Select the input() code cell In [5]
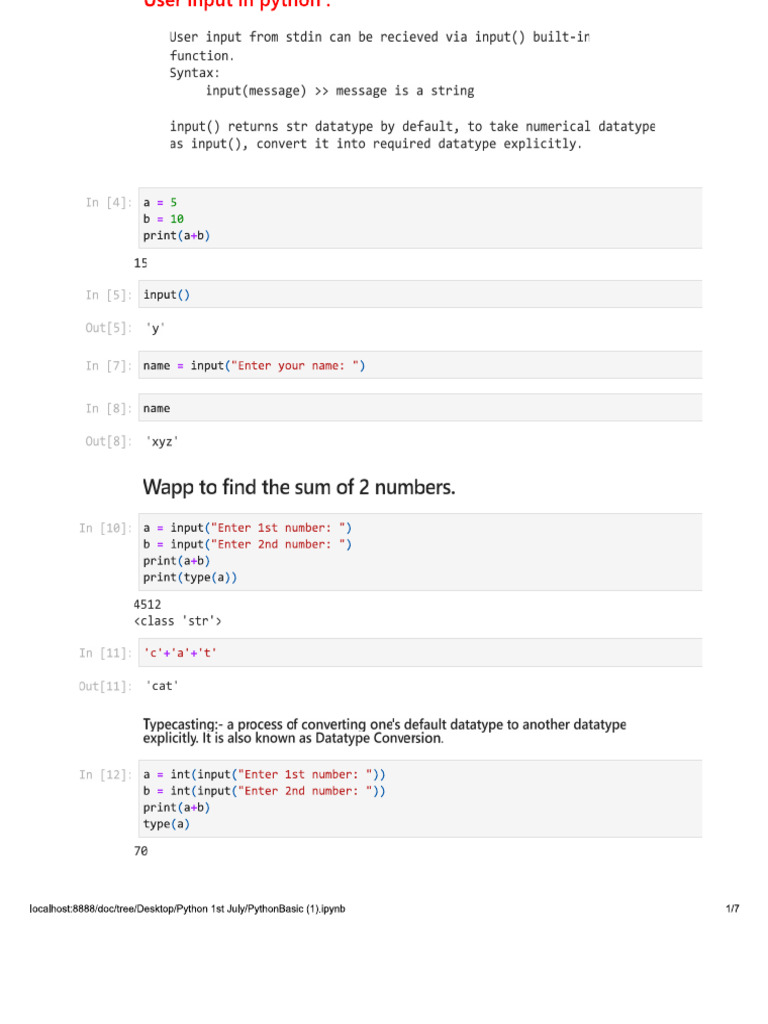768x1024 pixels. pyautogui.click(x=420, y=295)
